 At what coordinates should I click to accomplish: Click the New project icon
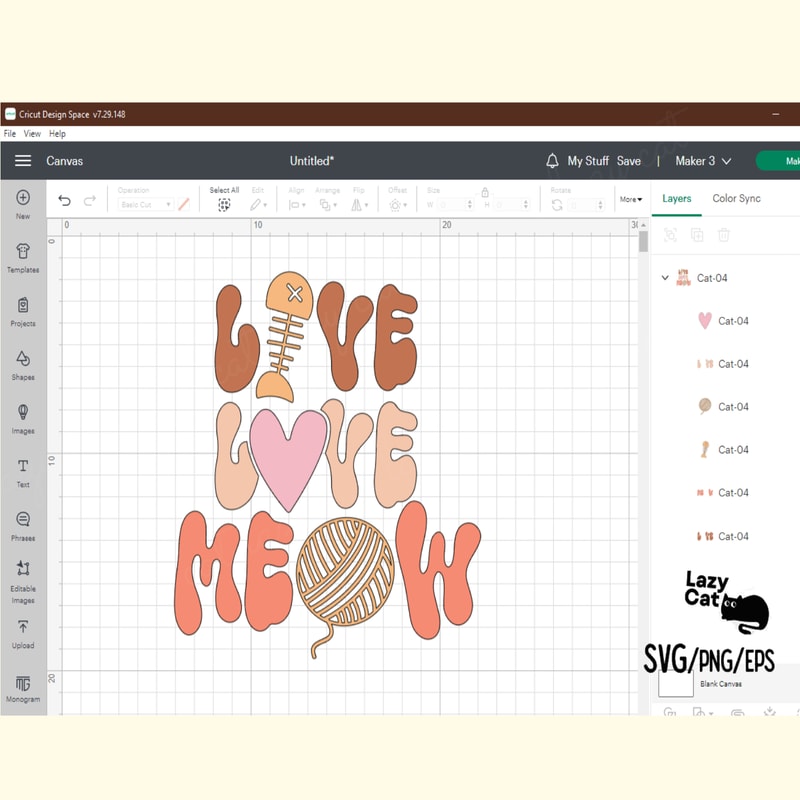pyautogui.click(x=23, y=198)
